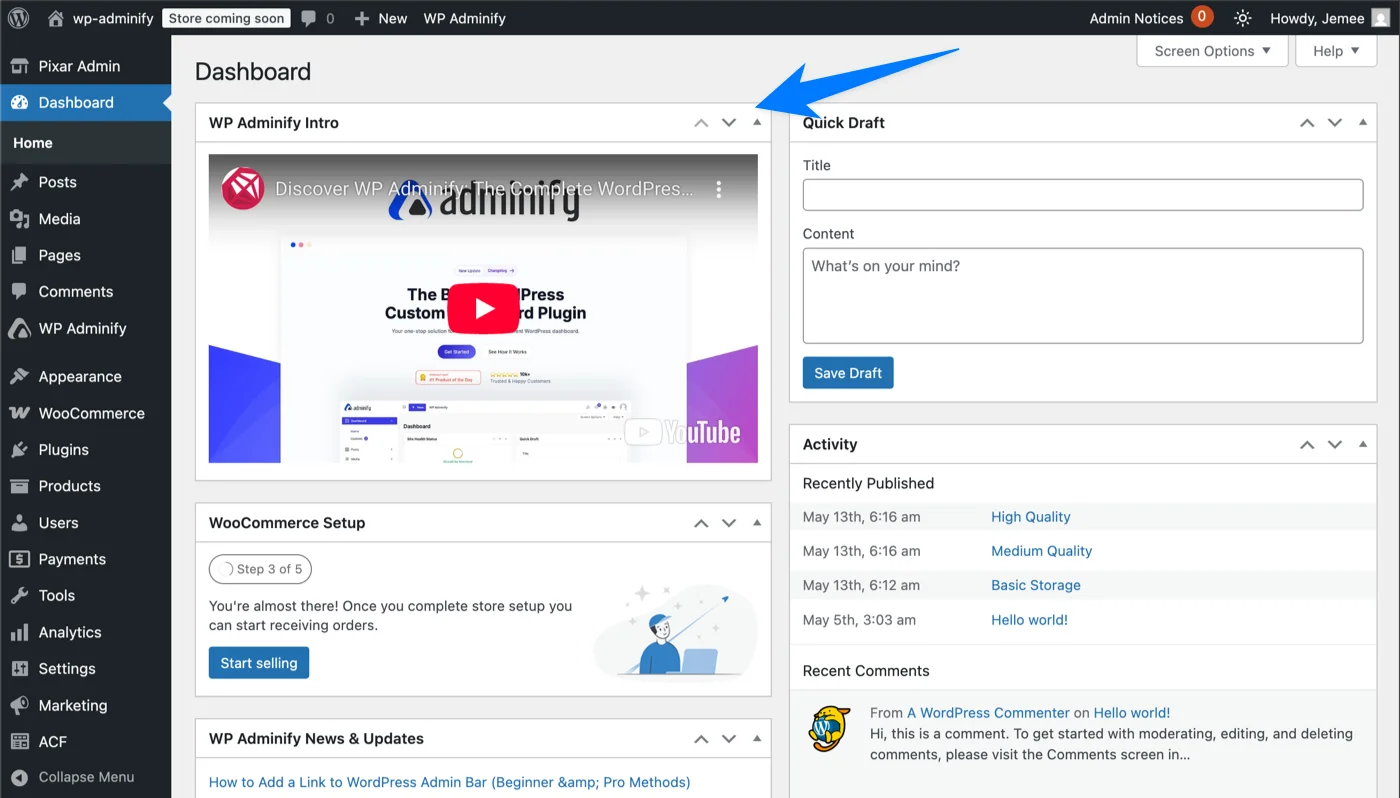Click the Start selling button
1400x798 pixels.
(x=259, y=663)
